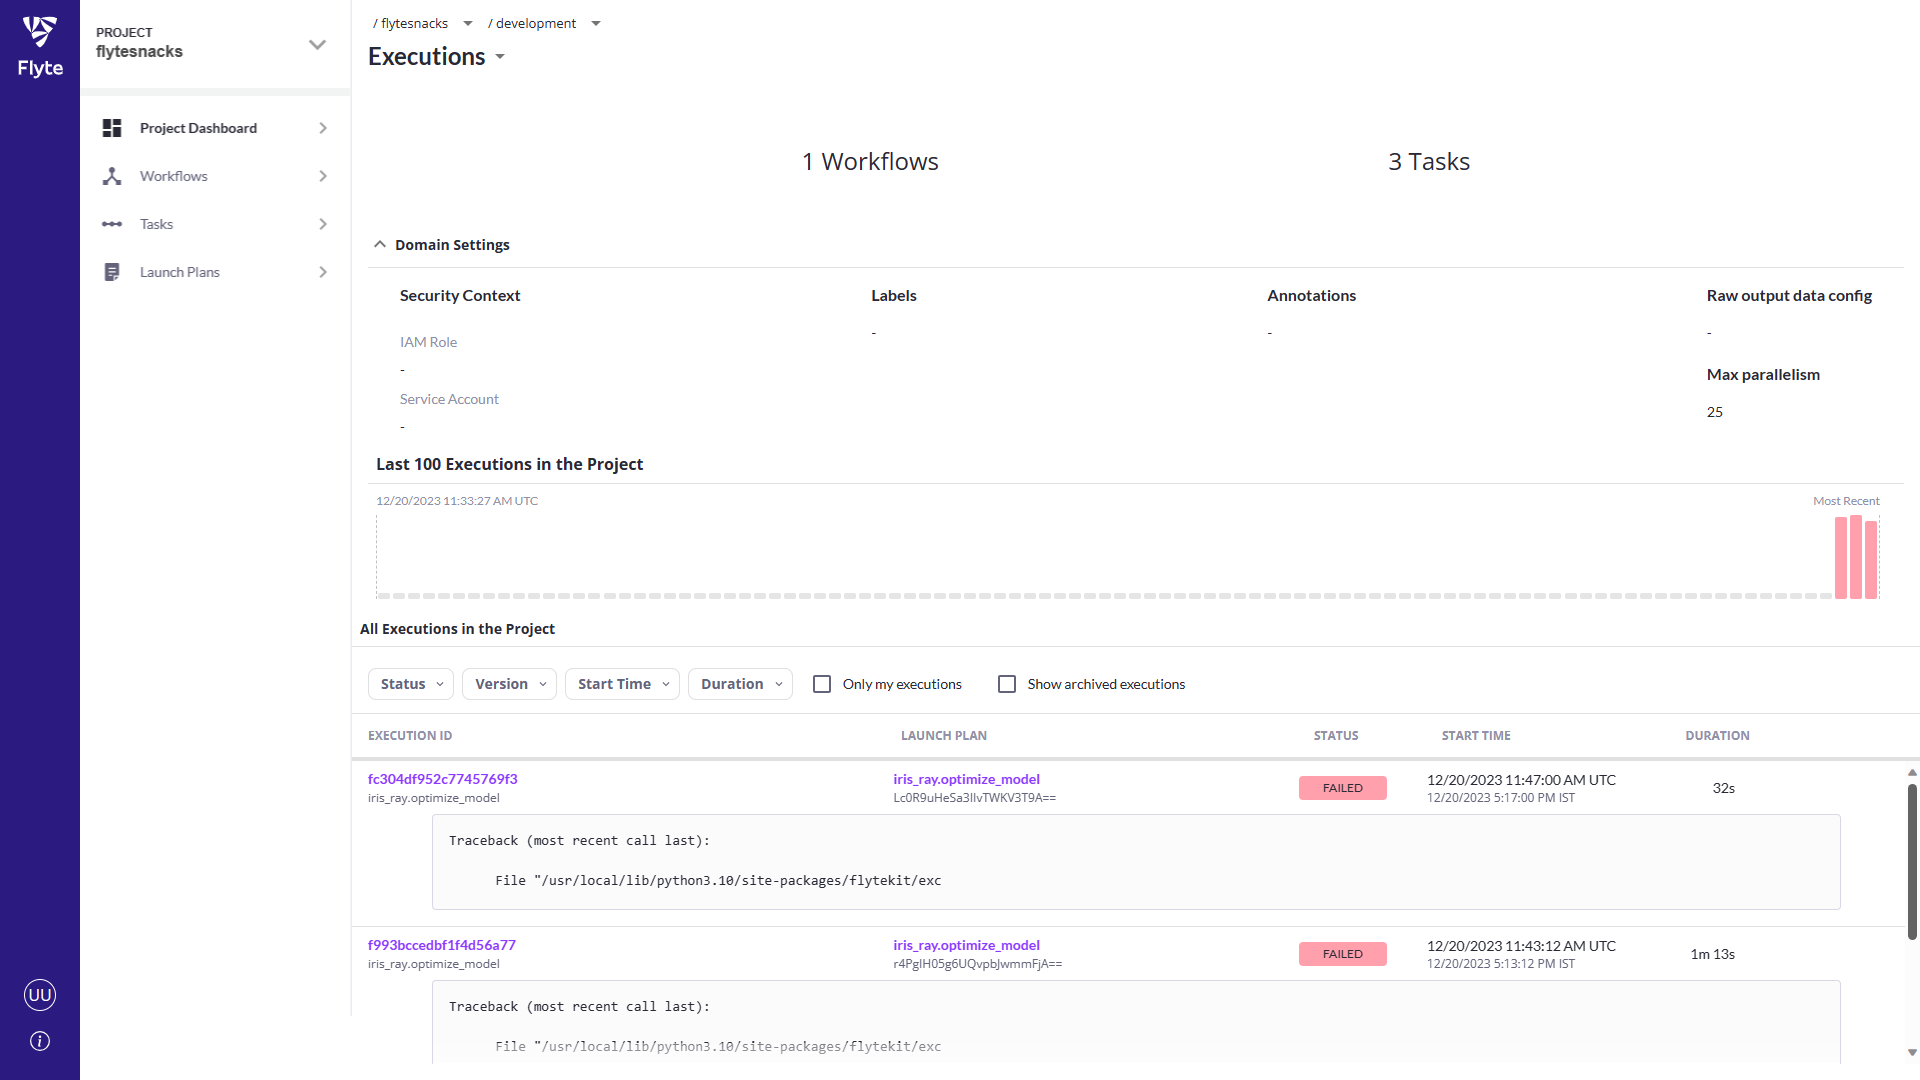Open the development domain breadcrumb dropdown
The image size is (1920, 1080).
596,23
